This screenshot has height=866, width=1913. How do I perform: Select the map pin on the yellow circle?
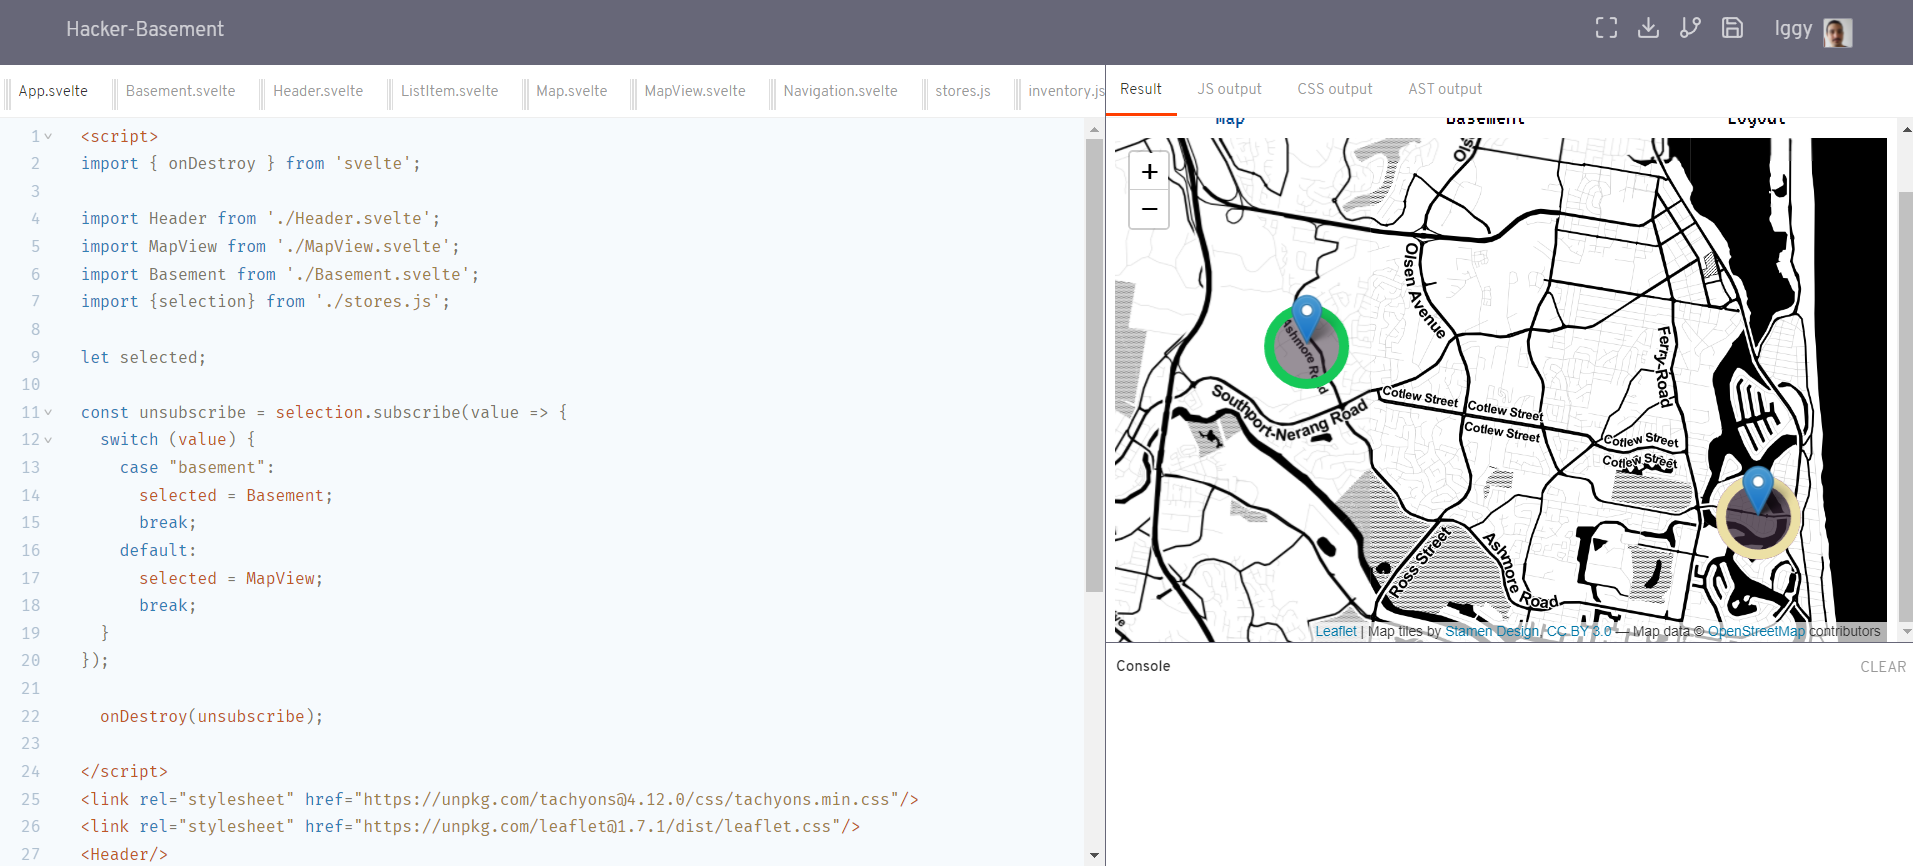pos(1758,489)
